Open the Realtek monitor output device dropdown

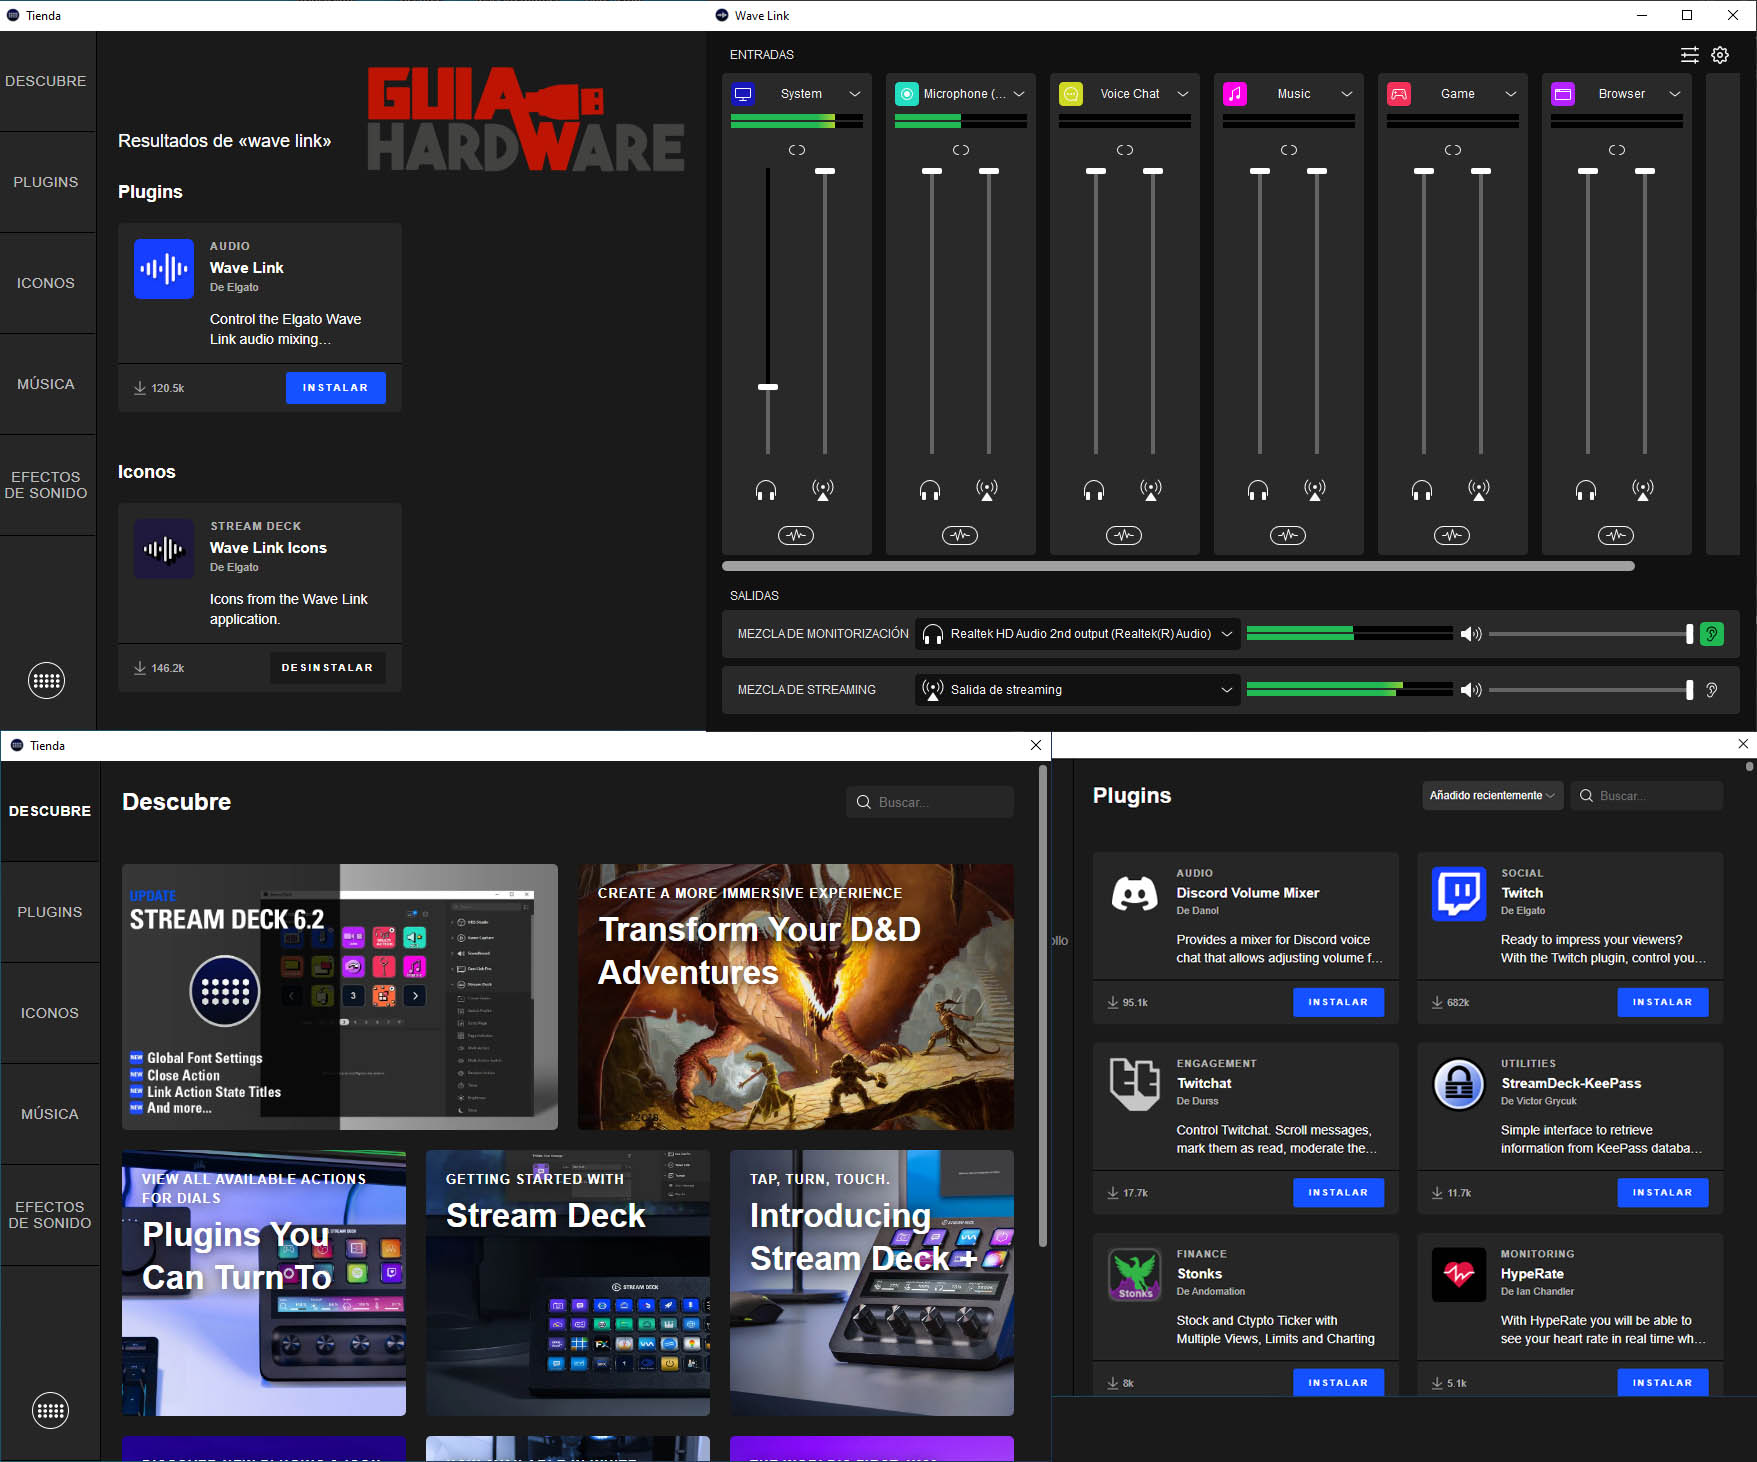[x=1078, y=634]
